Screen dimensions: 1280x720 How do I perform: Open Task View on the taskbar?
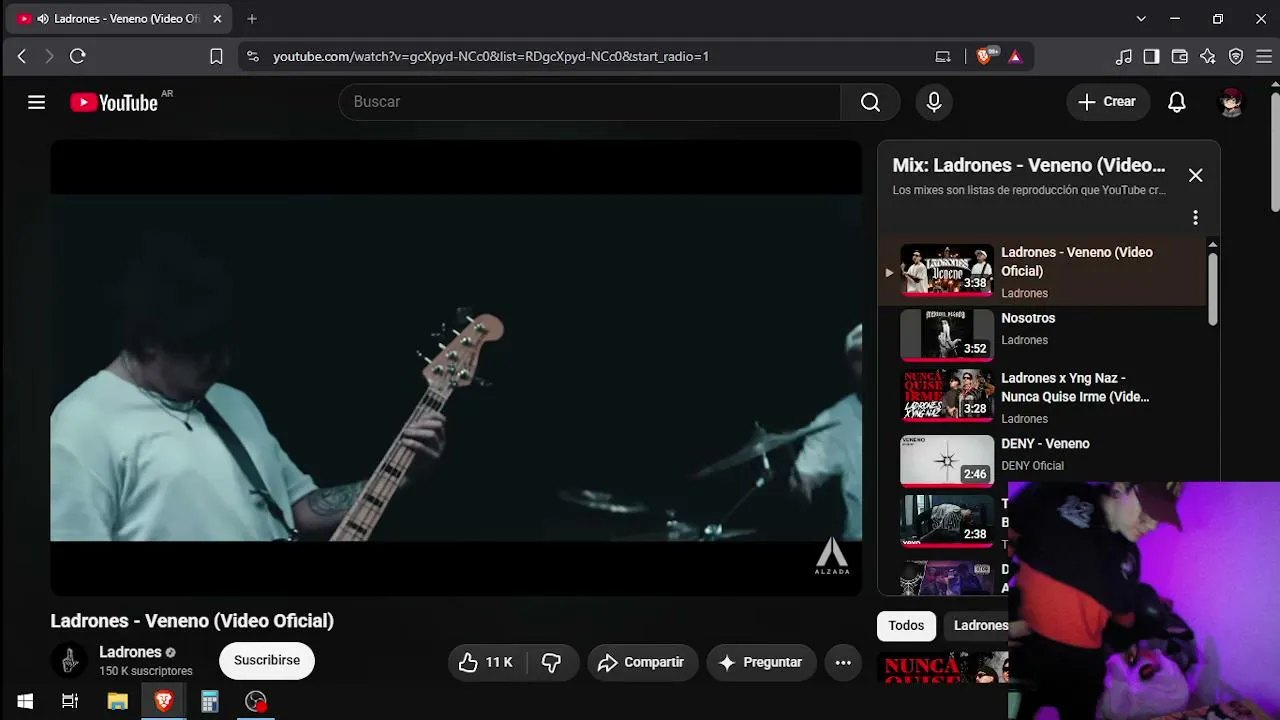click(x=70, y=701)
